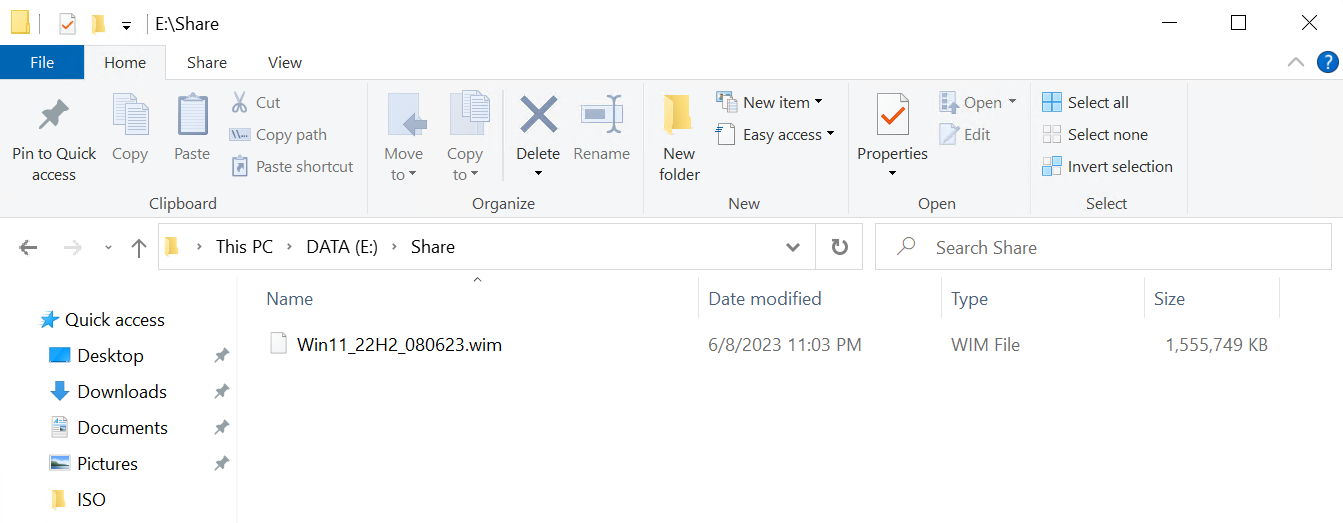Click the Paste shortcut icon
This screenshot has height=523, width=1343.
click(240, 166)
